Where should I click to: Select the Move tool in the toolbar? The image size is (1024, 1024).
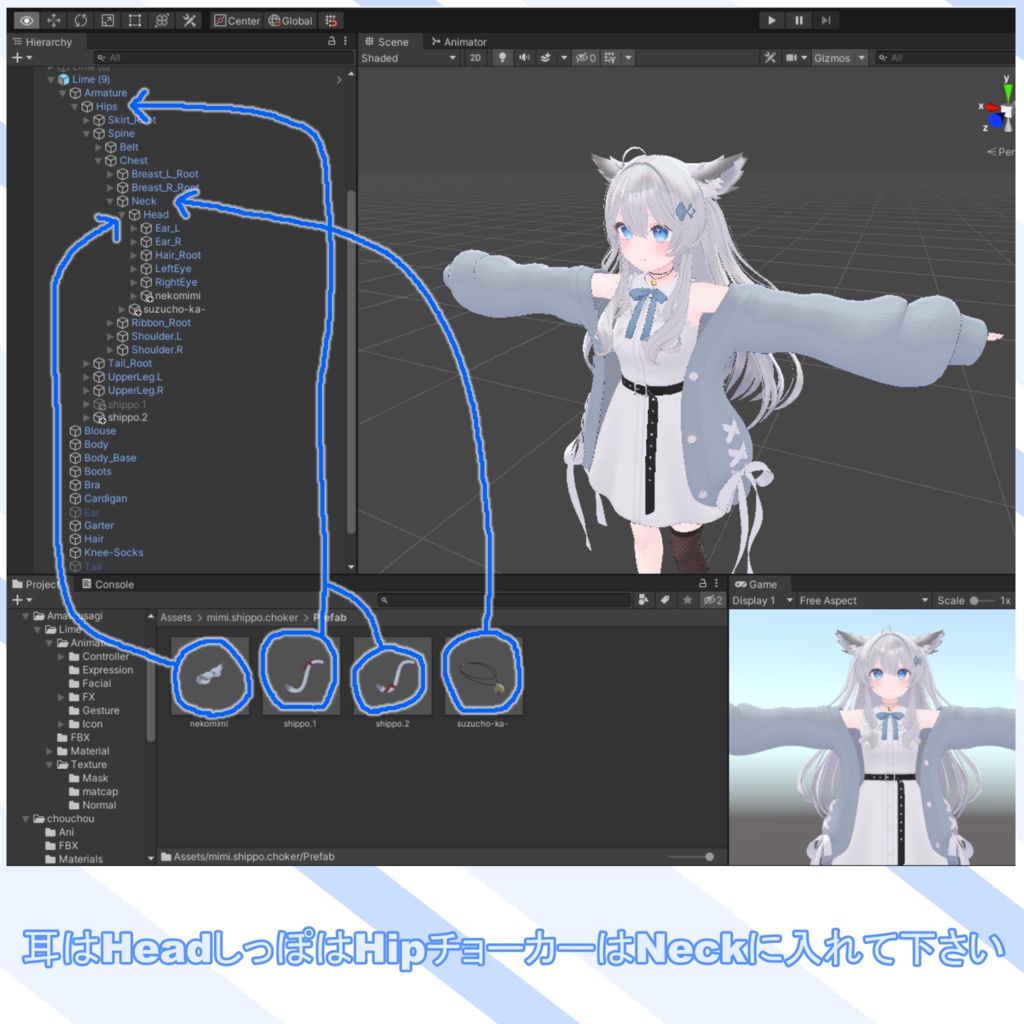[53, 19]
